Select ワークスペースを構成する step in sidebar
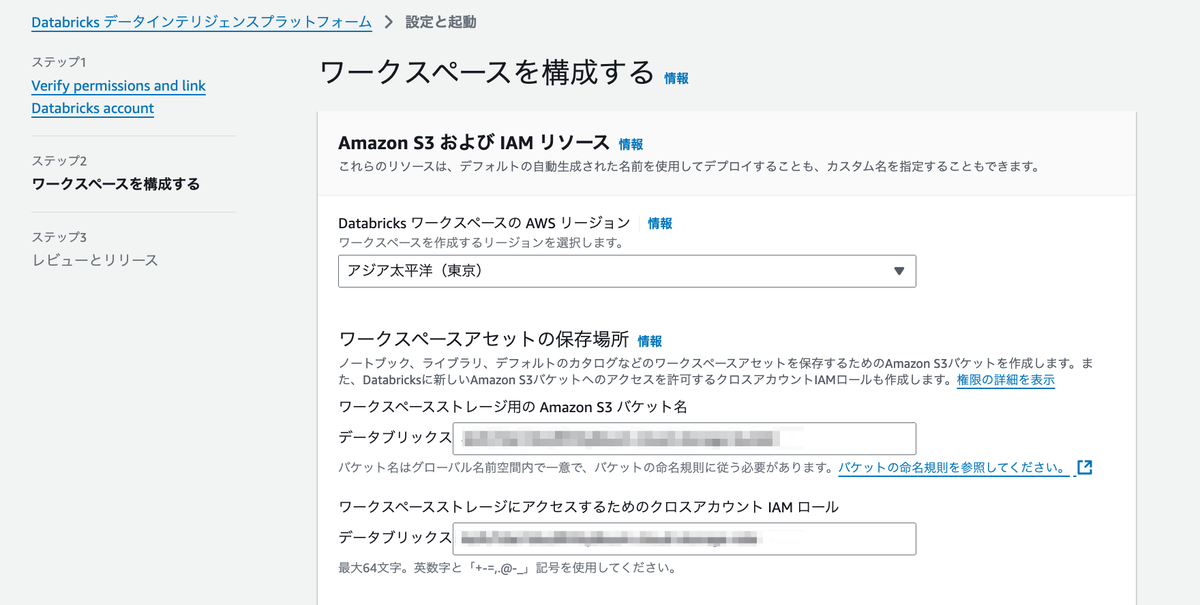1200x605 pixels. tap(115, 184)
